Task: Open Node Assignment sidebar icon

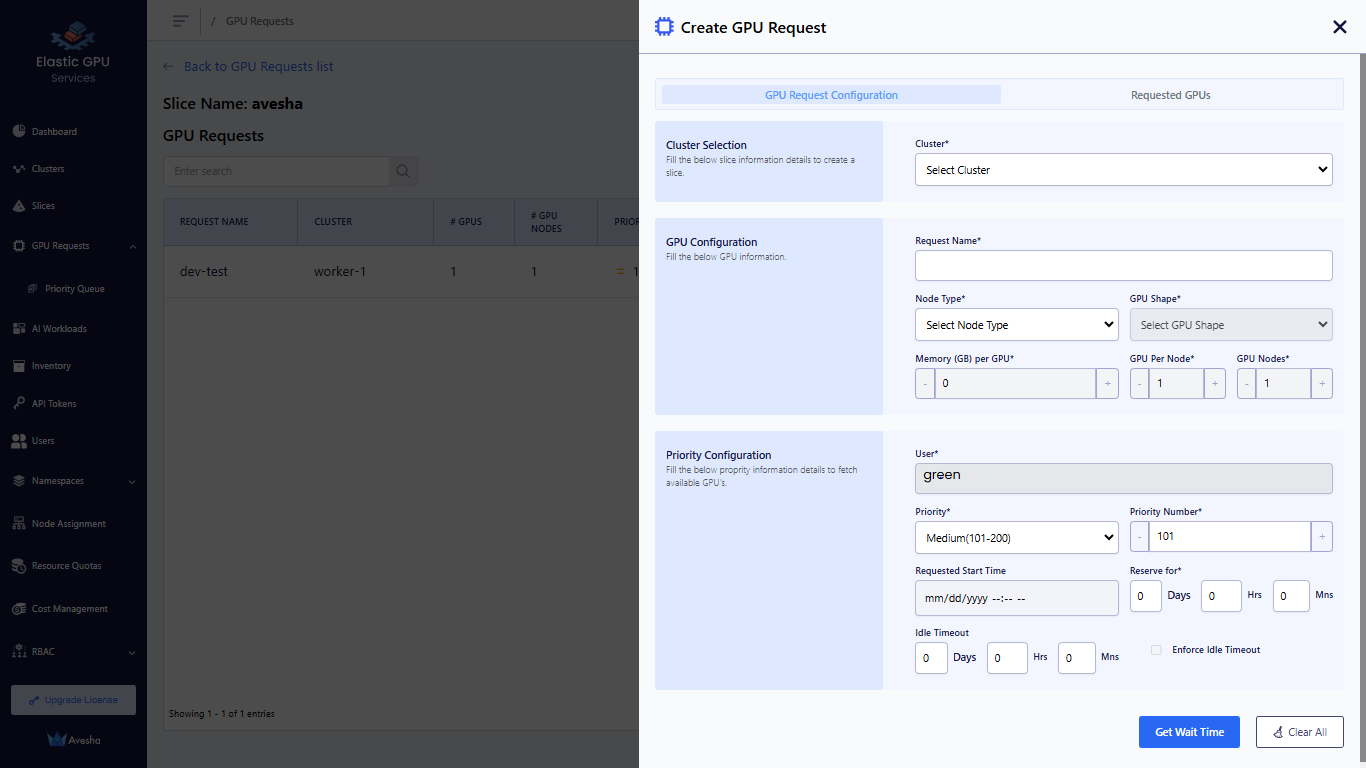Action: (x=19, y=524)
